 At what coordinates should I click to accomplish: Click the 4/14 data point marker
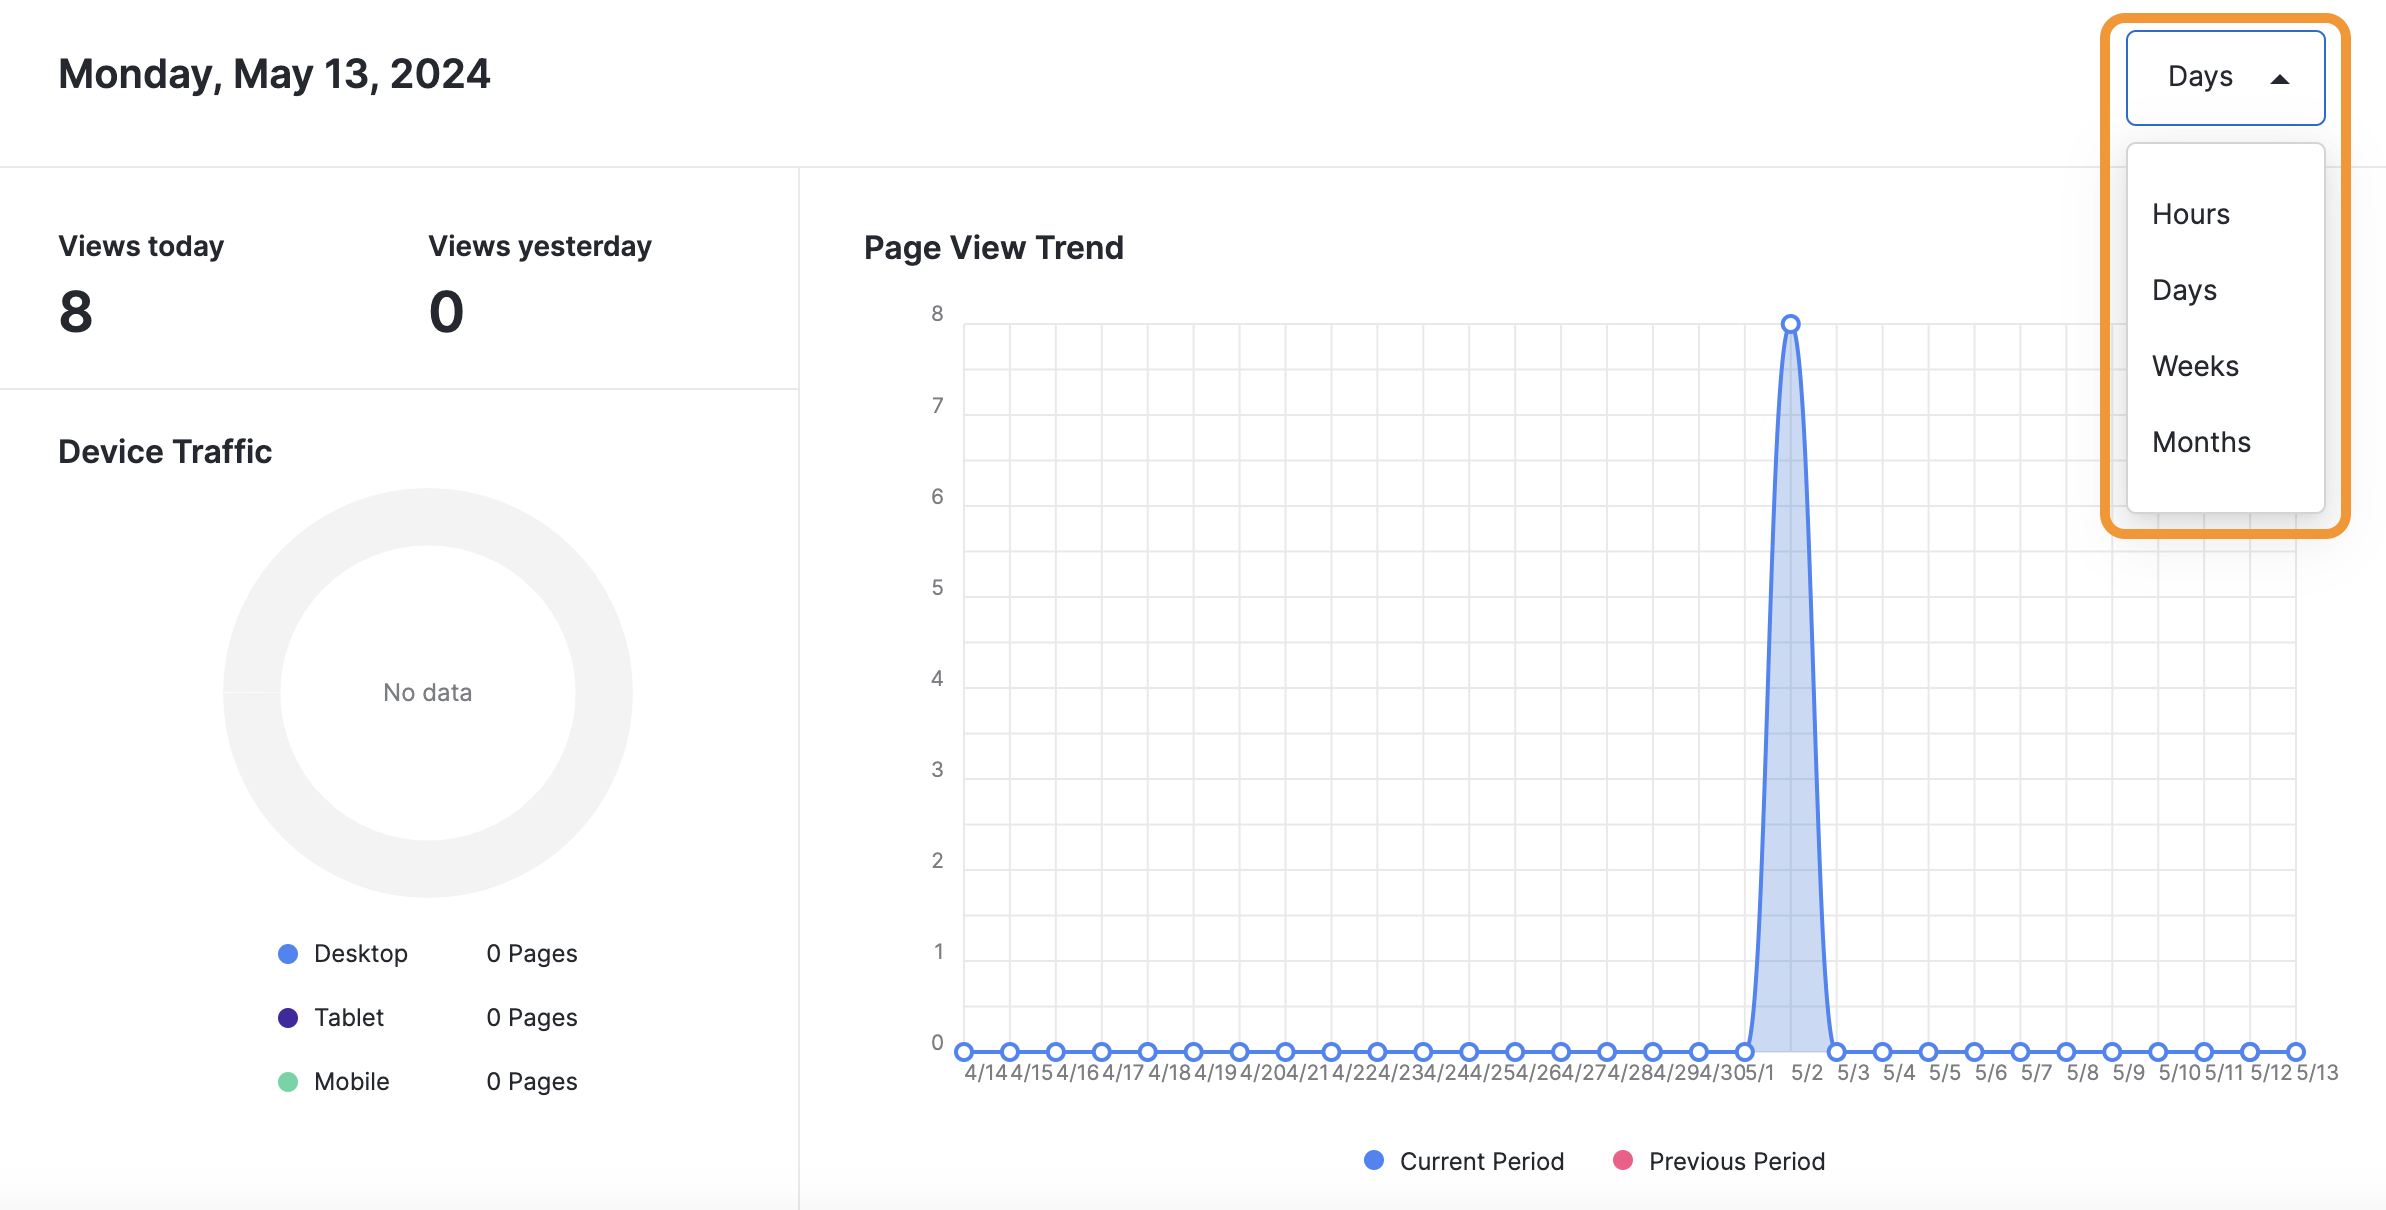[964, 1052]
